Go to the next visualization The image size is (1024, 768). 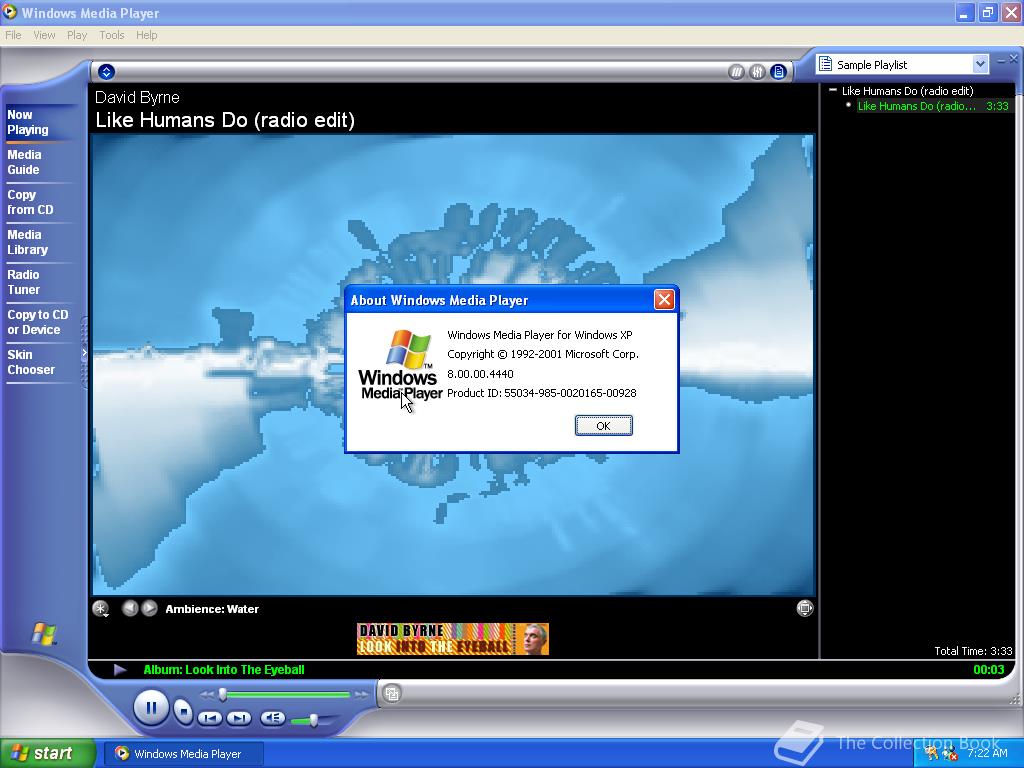point(150,609)
